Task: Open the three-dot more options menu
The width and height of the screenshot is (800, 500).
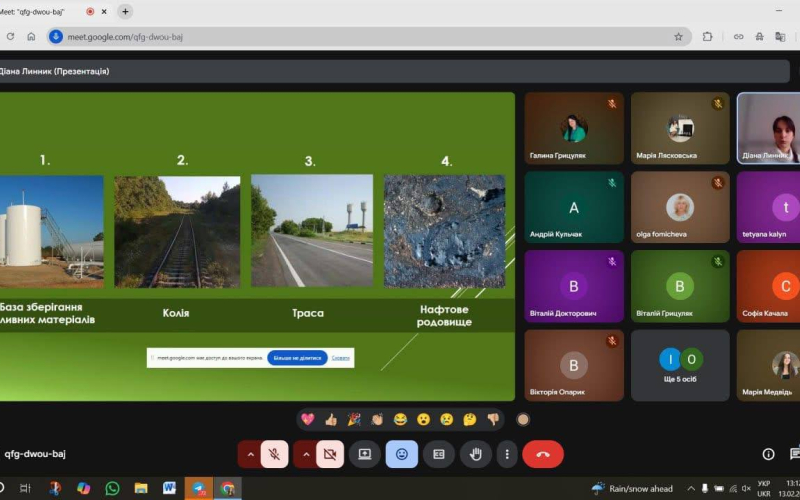Action: tap(507, 454)
